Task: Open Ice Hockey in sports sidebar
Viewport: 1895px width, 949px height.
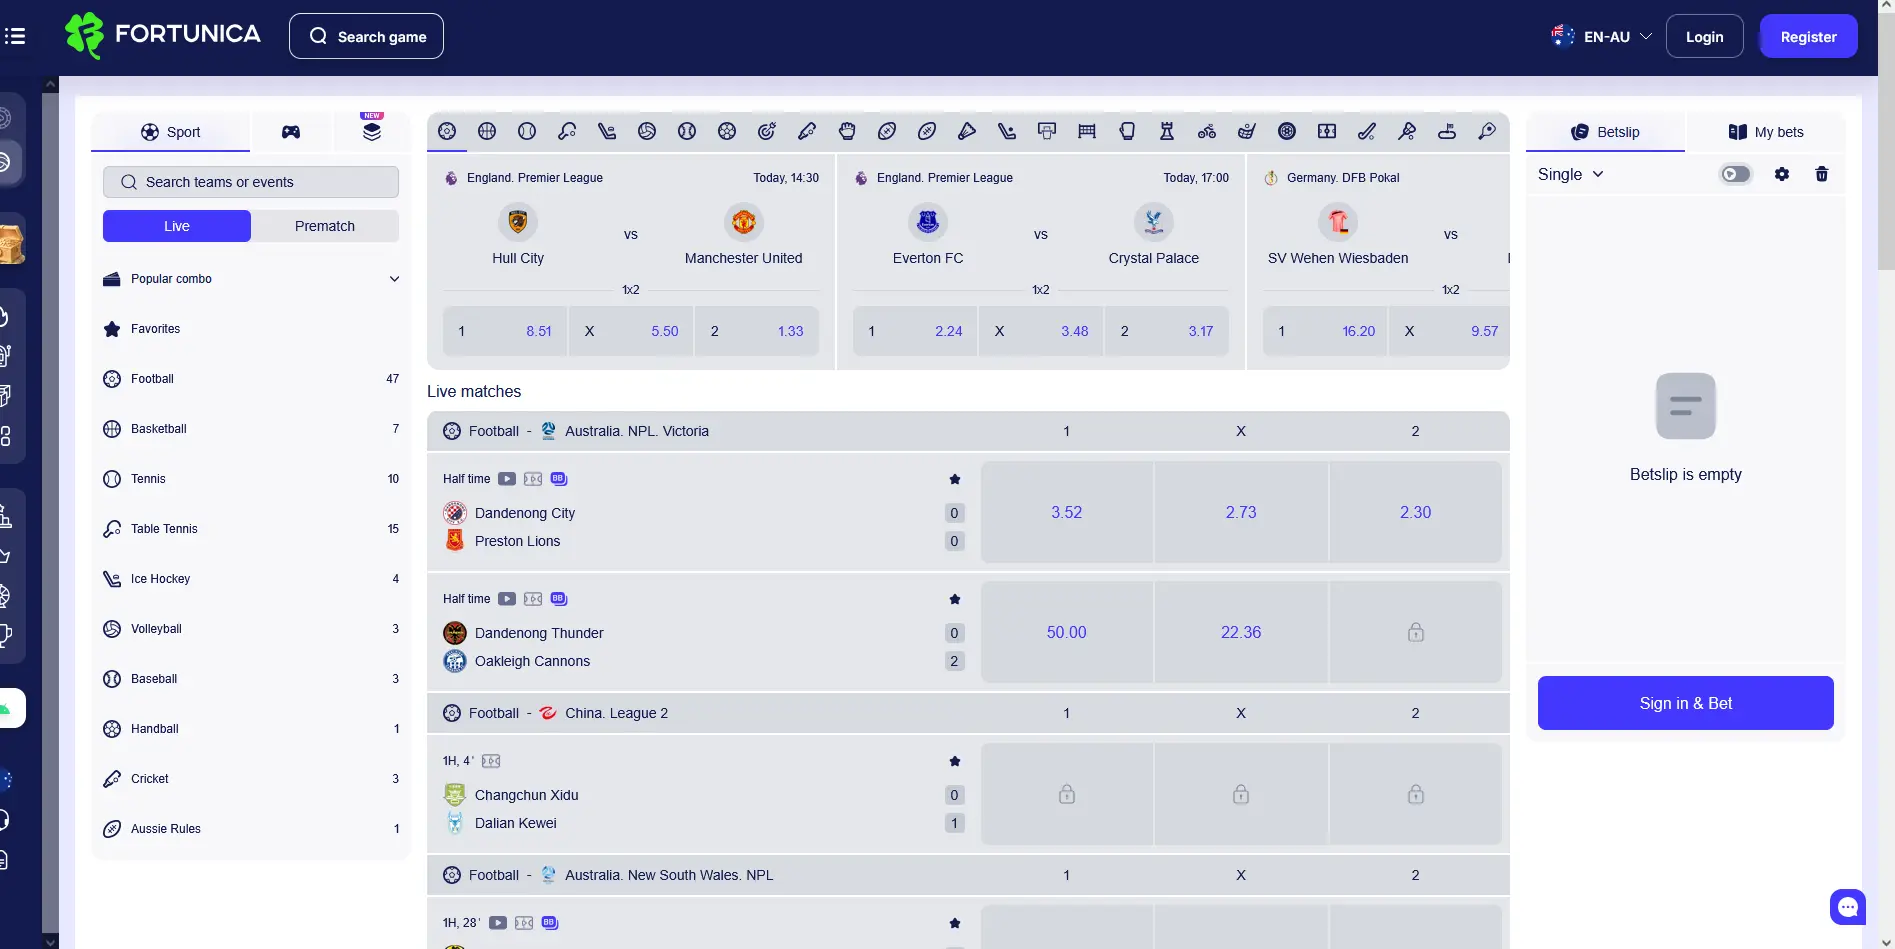Action: 251,579
